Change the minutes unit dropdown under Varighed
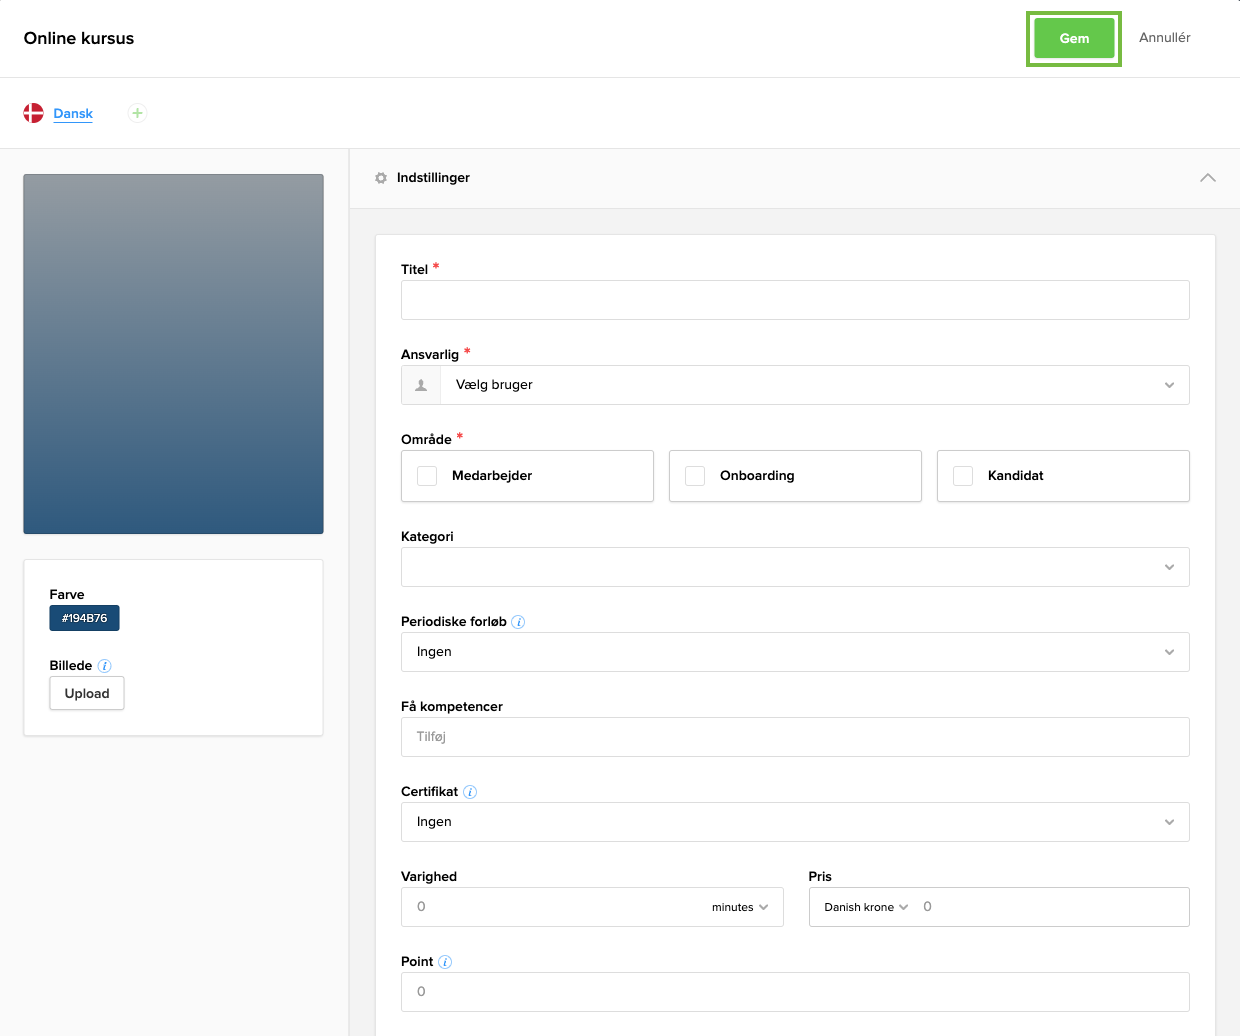This screenshot has width=1240, height=1036. click(740, 907)
